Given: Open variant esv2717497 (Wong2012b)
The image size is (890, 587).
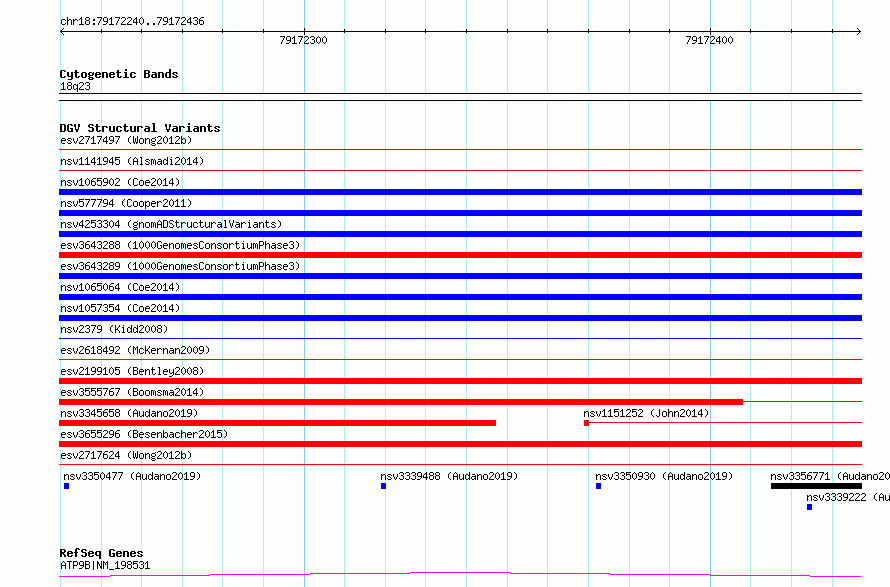Looking at the screenshot, I should point(126,140).
